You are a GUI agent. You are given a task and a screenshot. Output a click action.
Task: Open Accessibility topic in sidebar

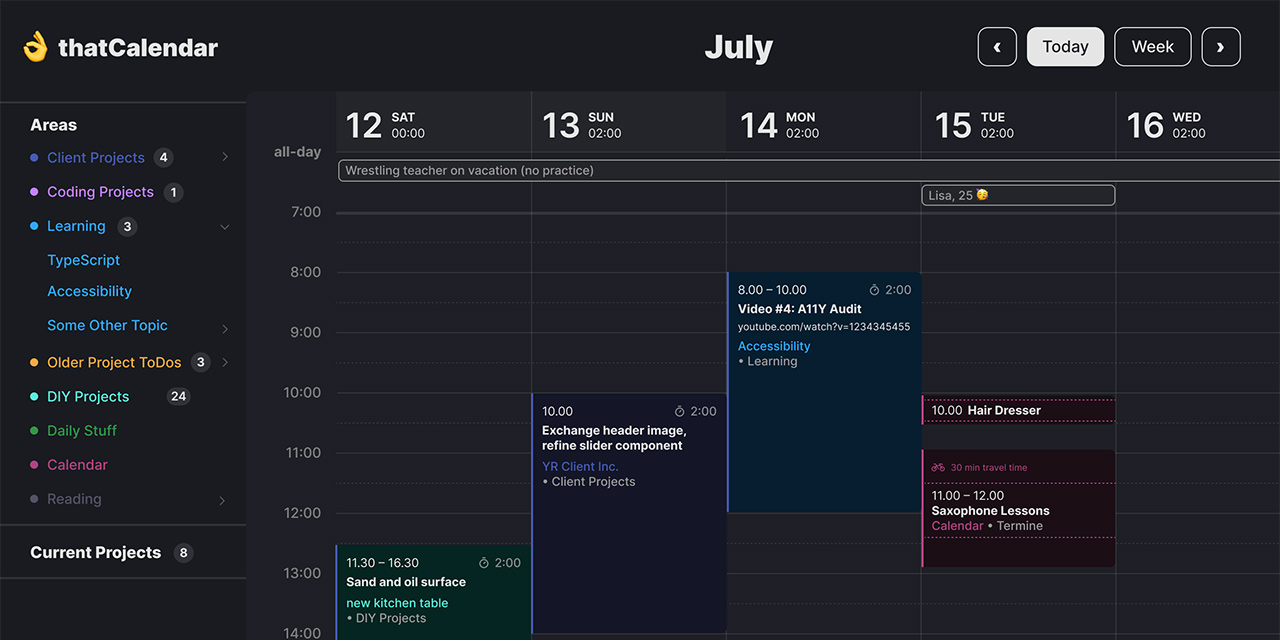pyautogui.click(x=89, y=291)
